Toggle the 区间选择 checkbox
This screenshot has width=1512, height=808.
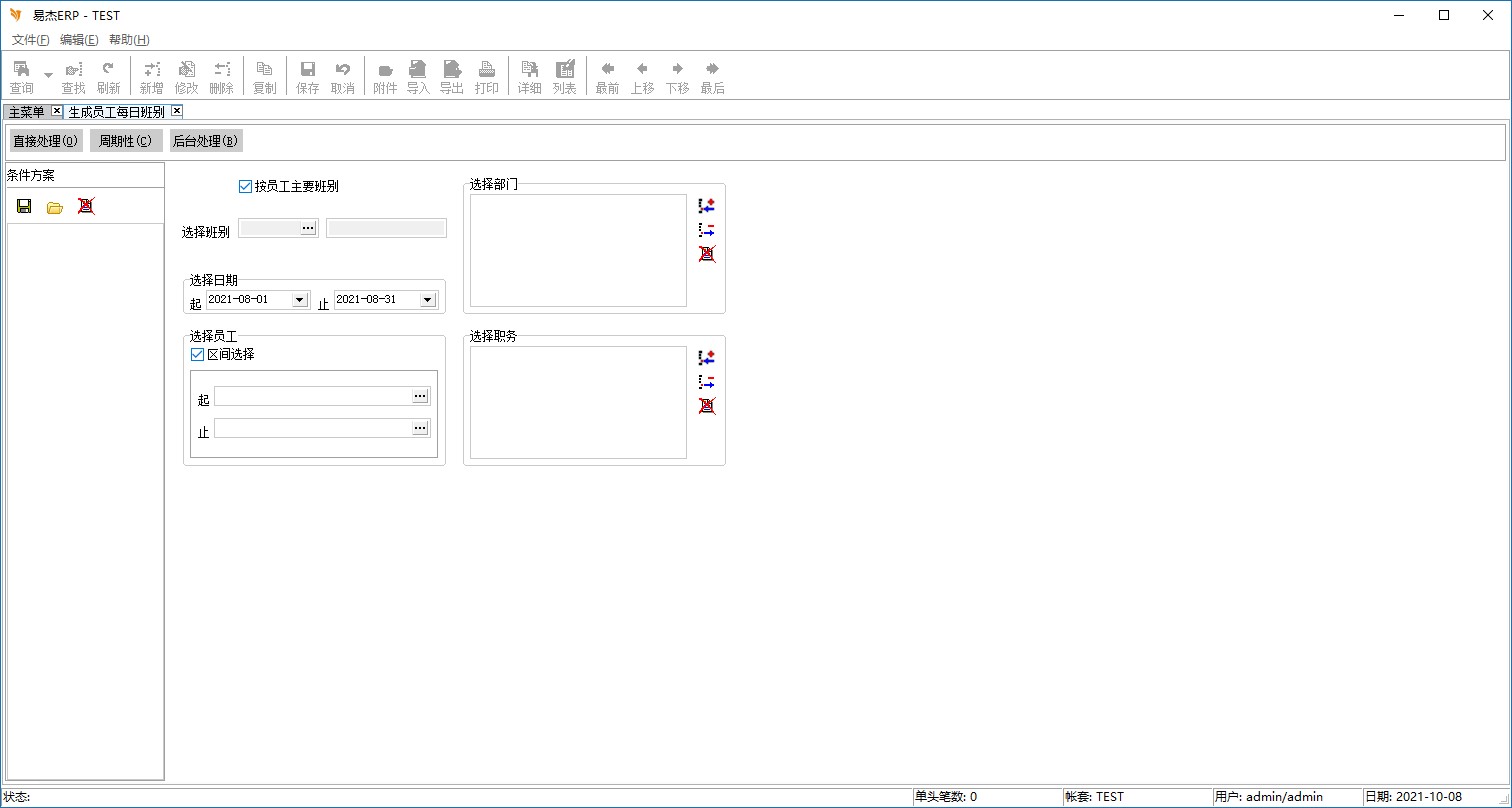[x=197, y=354]
